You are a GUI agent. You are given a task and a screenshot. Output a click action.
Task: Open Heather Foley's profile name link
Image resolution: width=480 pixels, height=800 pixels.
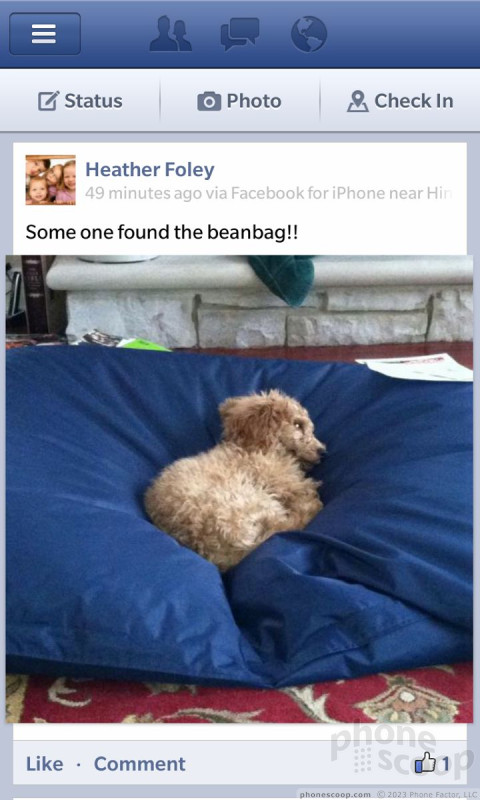(x=149, y=169)
